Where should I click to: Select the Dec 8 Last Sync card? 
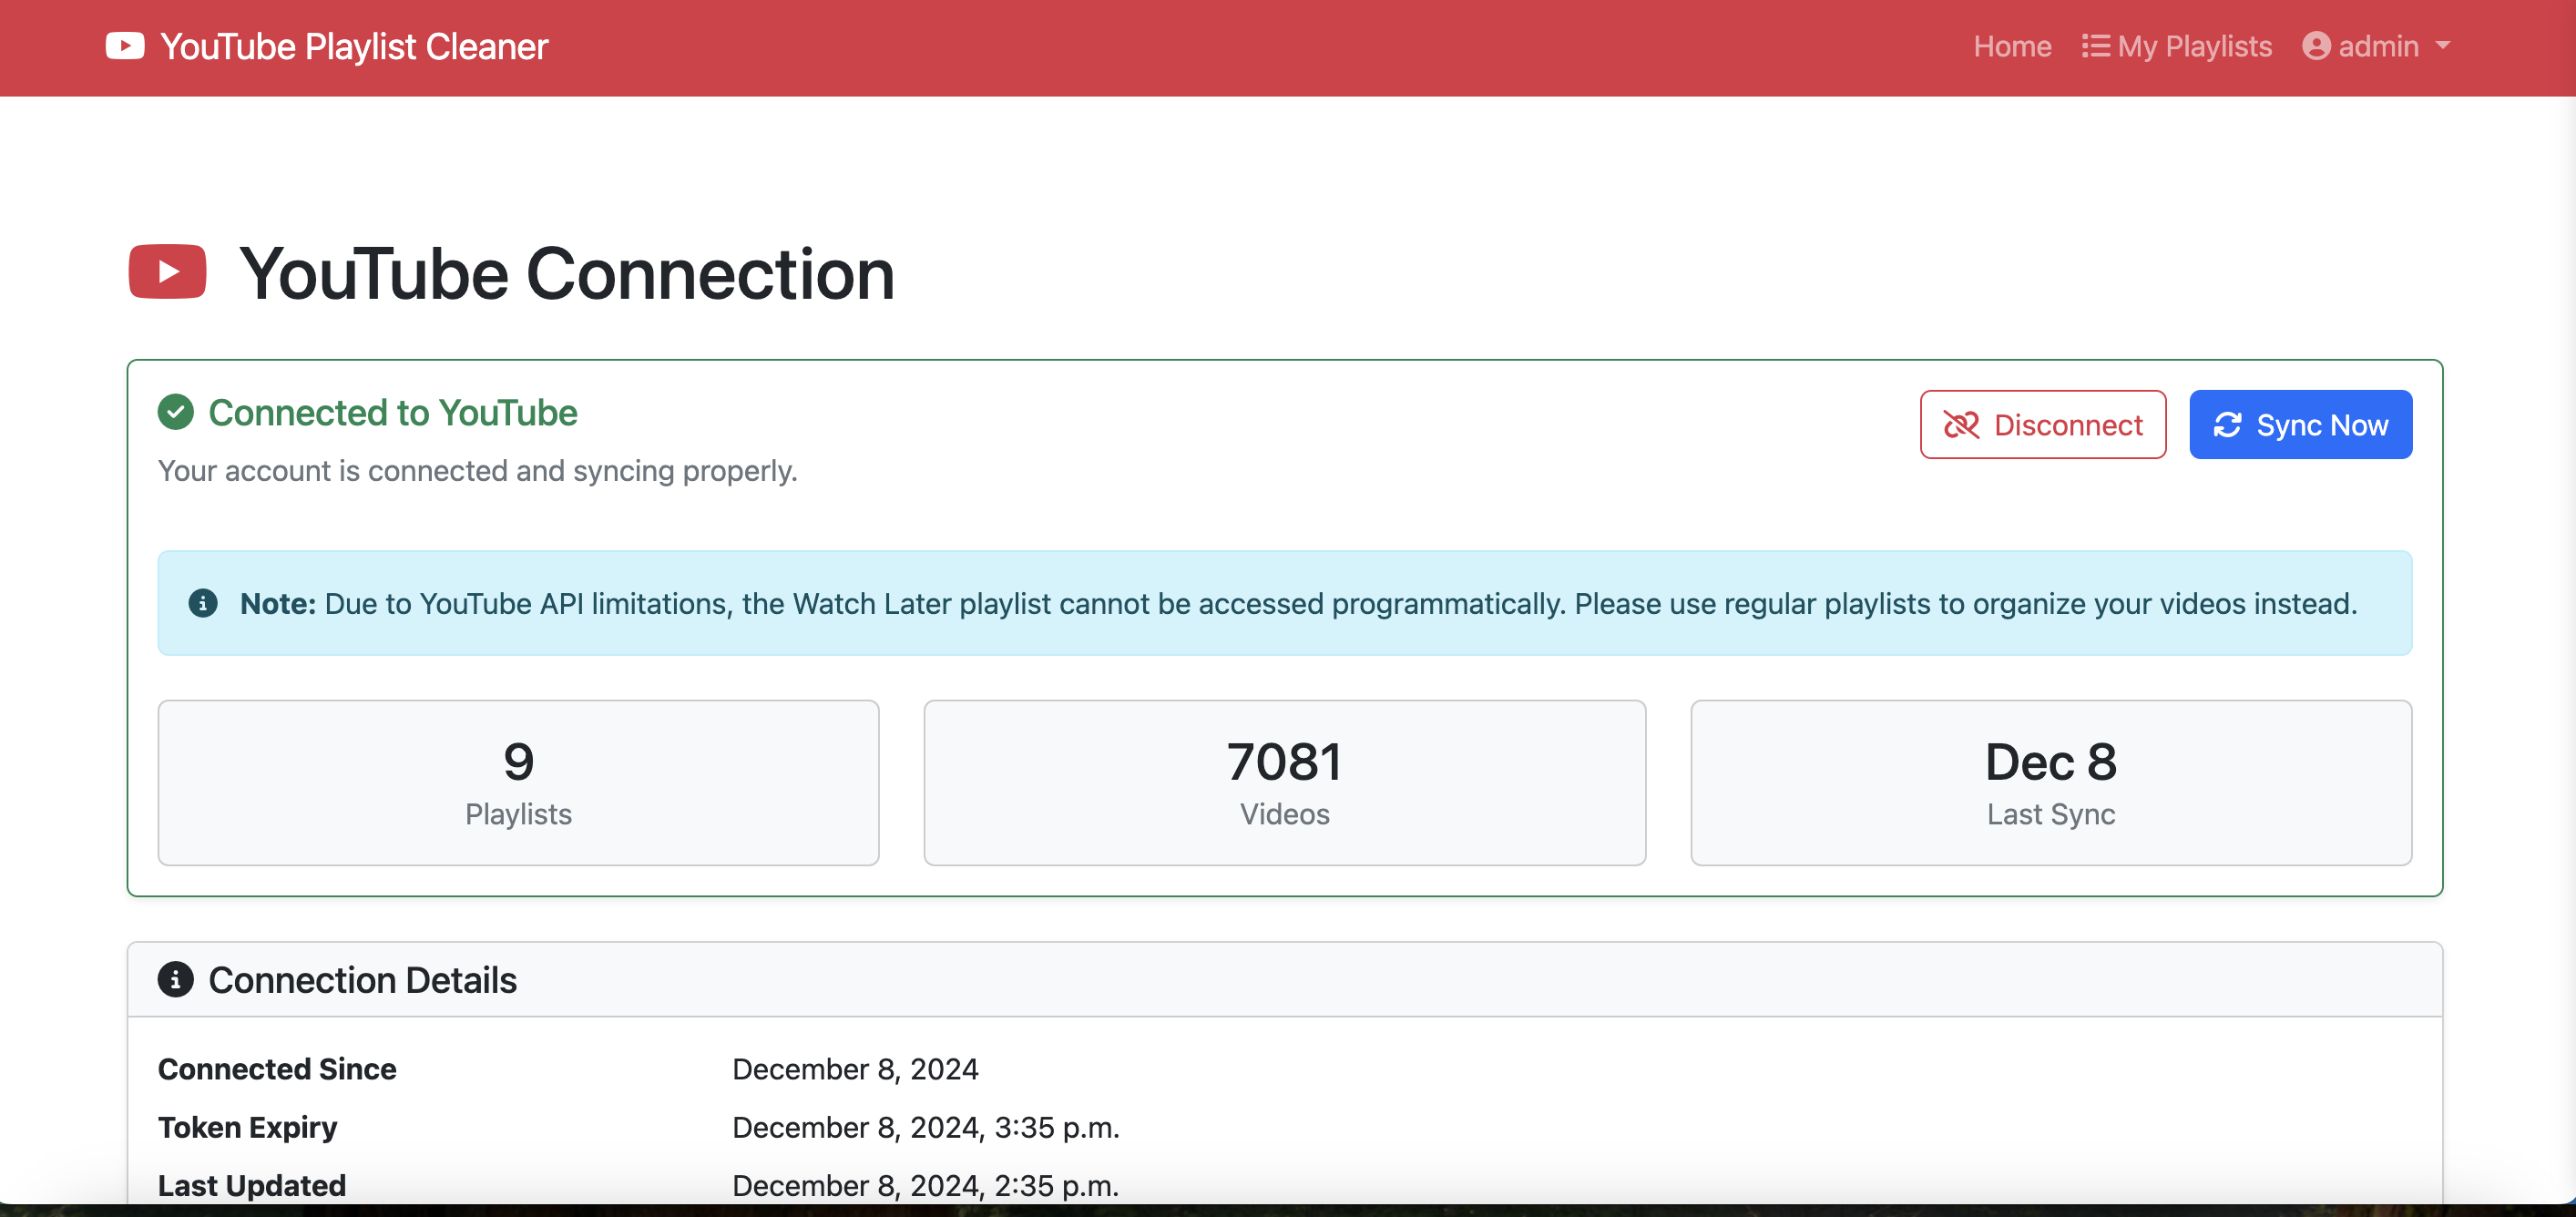tap(2051, 783)
